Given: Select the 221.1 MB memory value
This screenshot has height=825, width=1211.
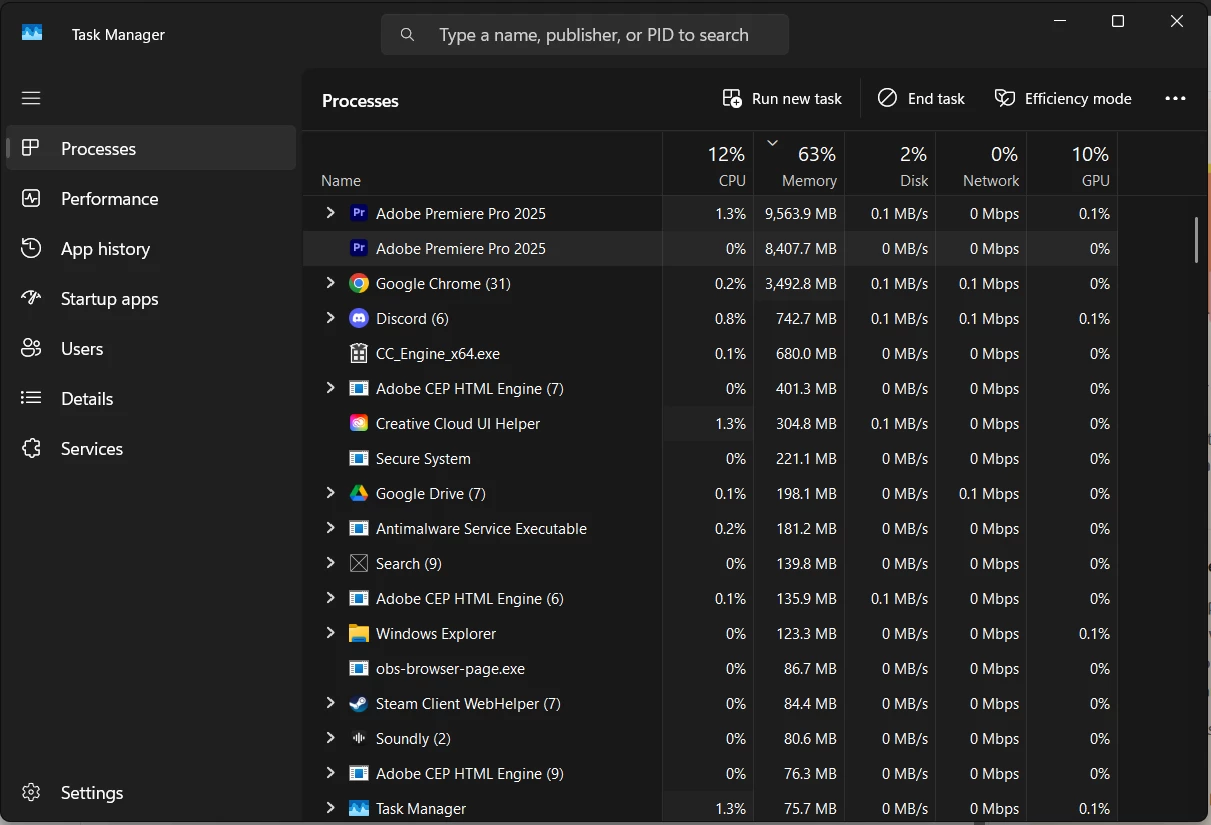Looking at the screenshot, I should 805,458.
